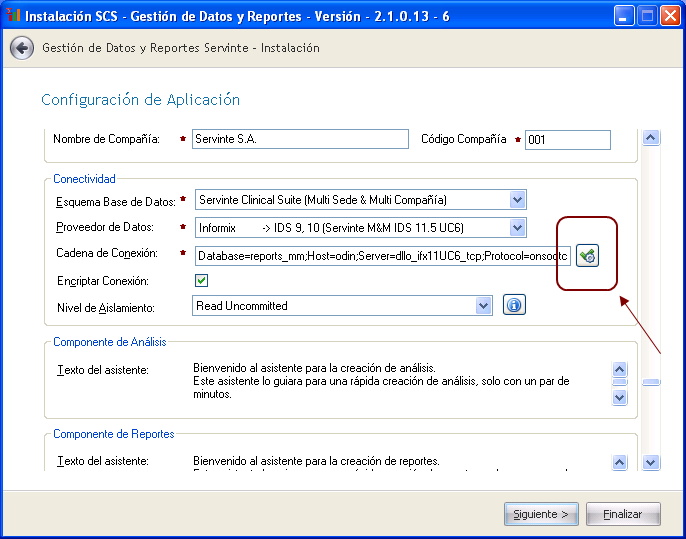Open the Nivel de Aislamiento dropdown
Screen dimensions: 686x539
tap(483, 305)
